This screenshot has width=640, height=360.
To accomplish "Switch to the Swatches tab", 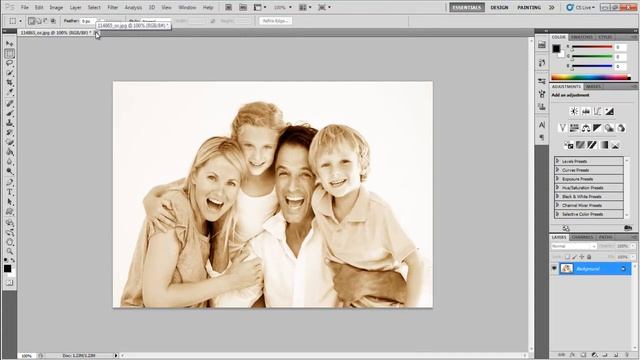I will click(x=582, y=37).
